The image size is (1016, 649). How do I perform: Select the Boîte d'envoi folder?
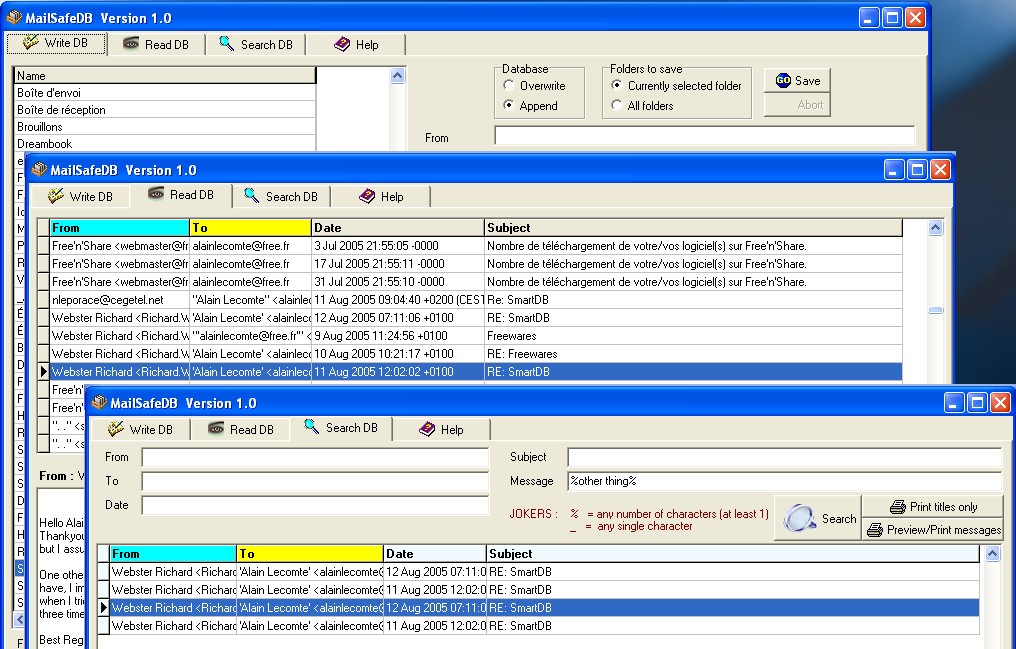(x=165, y=93)
